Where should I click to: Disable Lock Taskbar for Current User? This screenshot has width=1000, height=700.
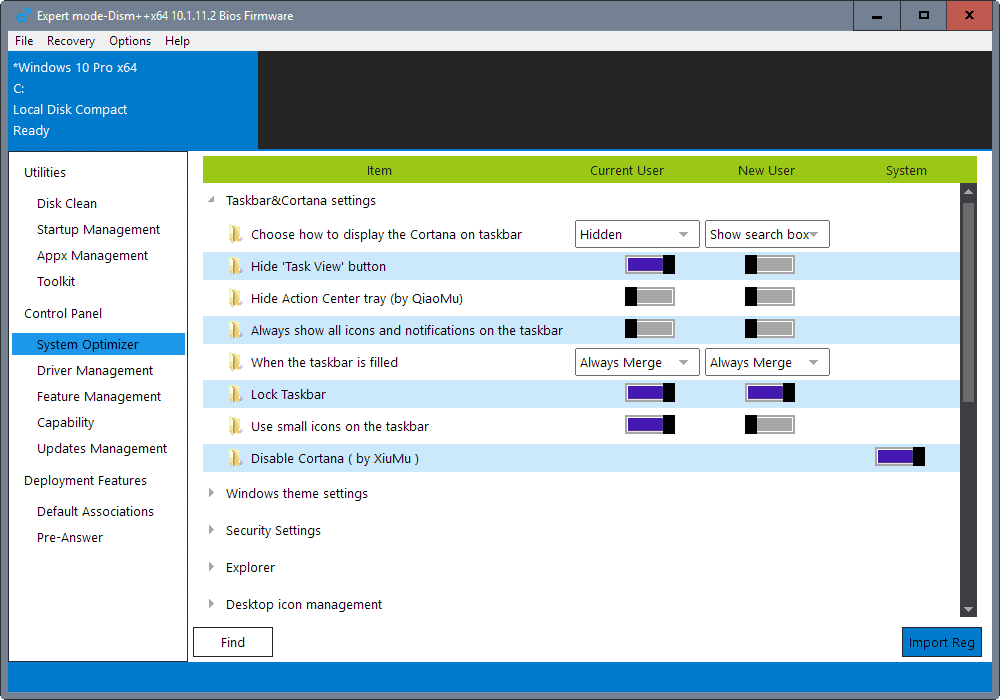click(650, 392)
